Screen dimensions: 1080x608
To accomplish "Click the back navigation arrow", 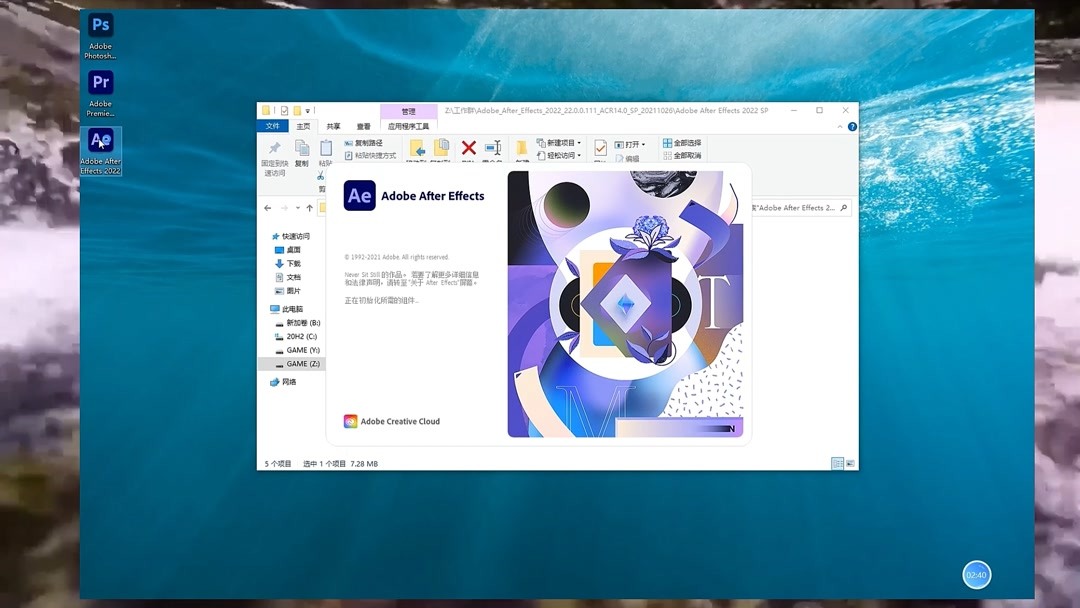I will (267, 208).
